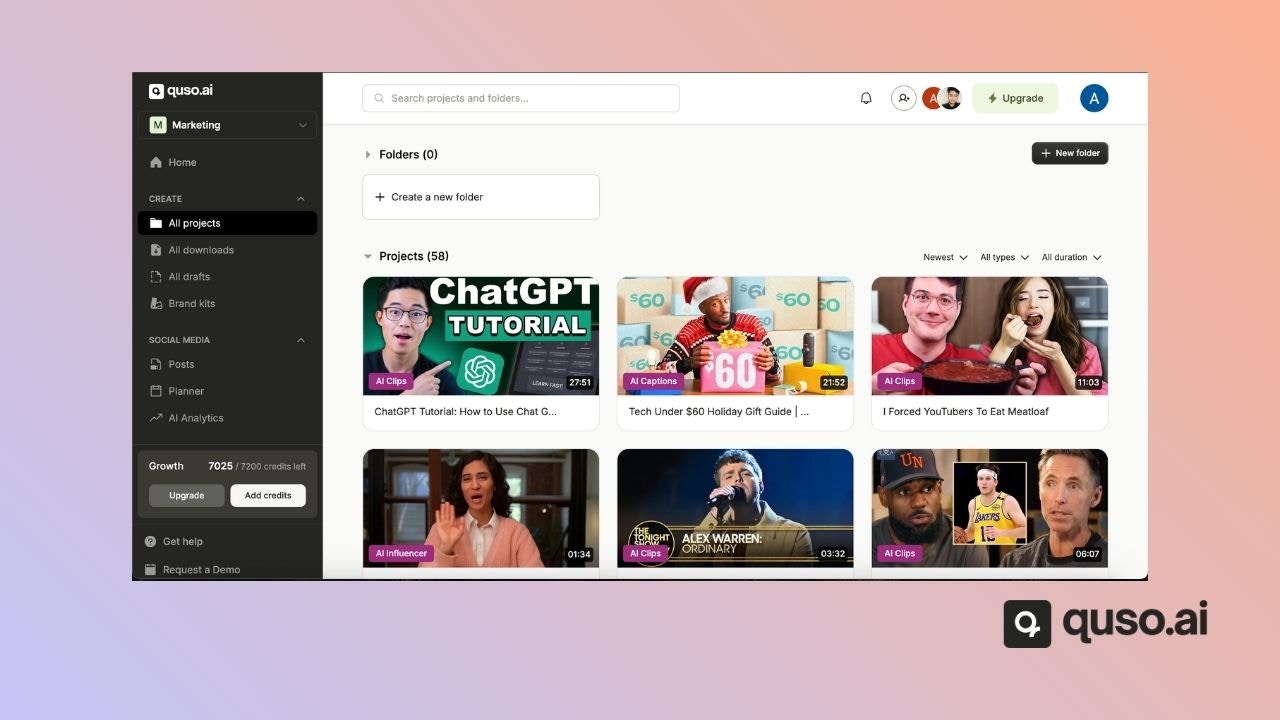Open the Alex Warren Ordinary thumbnail

735,508
